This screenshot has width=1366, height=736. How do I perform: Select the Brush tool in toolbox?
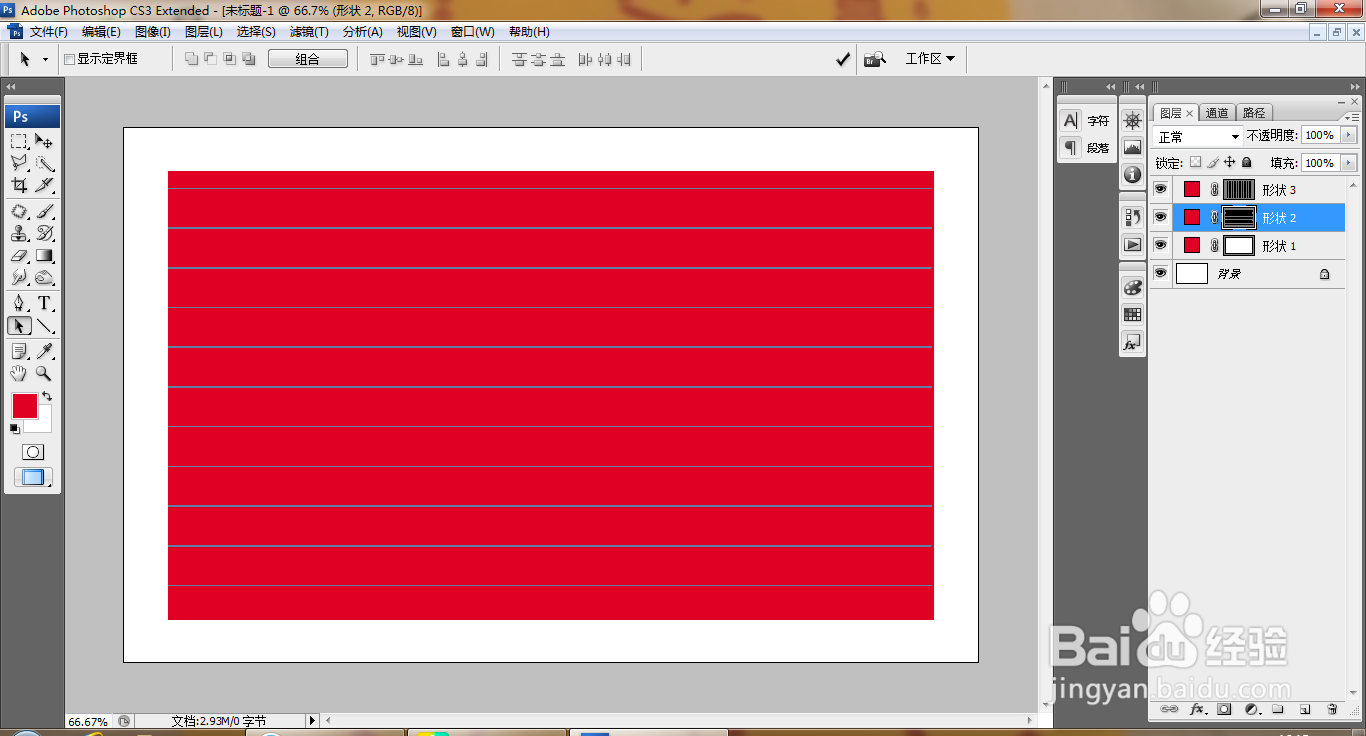coord(45,212)
